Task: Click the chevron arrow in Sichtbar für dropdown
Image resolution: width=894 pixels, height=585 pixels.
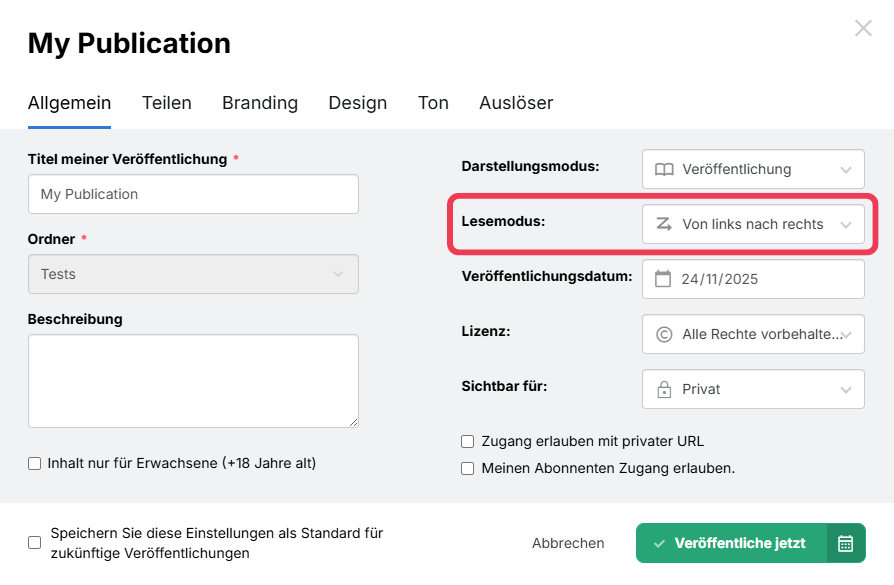Action: click(846, 390)
